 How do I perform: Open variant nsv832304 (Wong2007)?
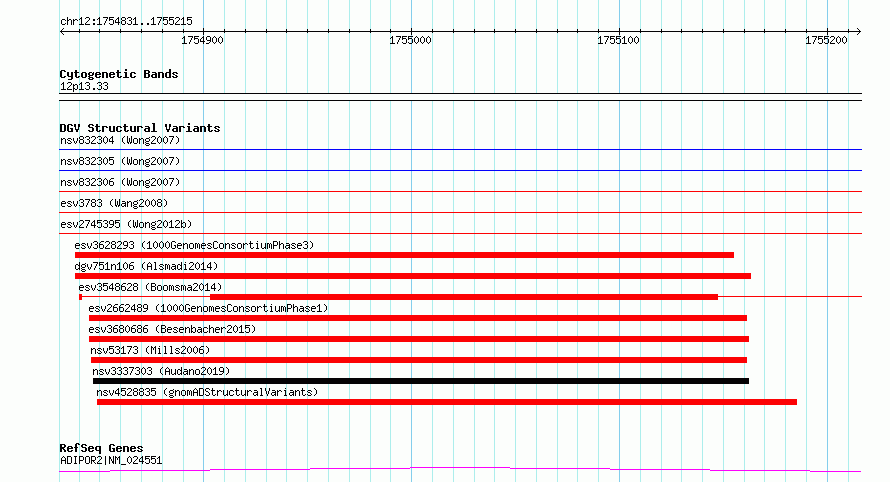pyautogui.click(x=120, y=140)
